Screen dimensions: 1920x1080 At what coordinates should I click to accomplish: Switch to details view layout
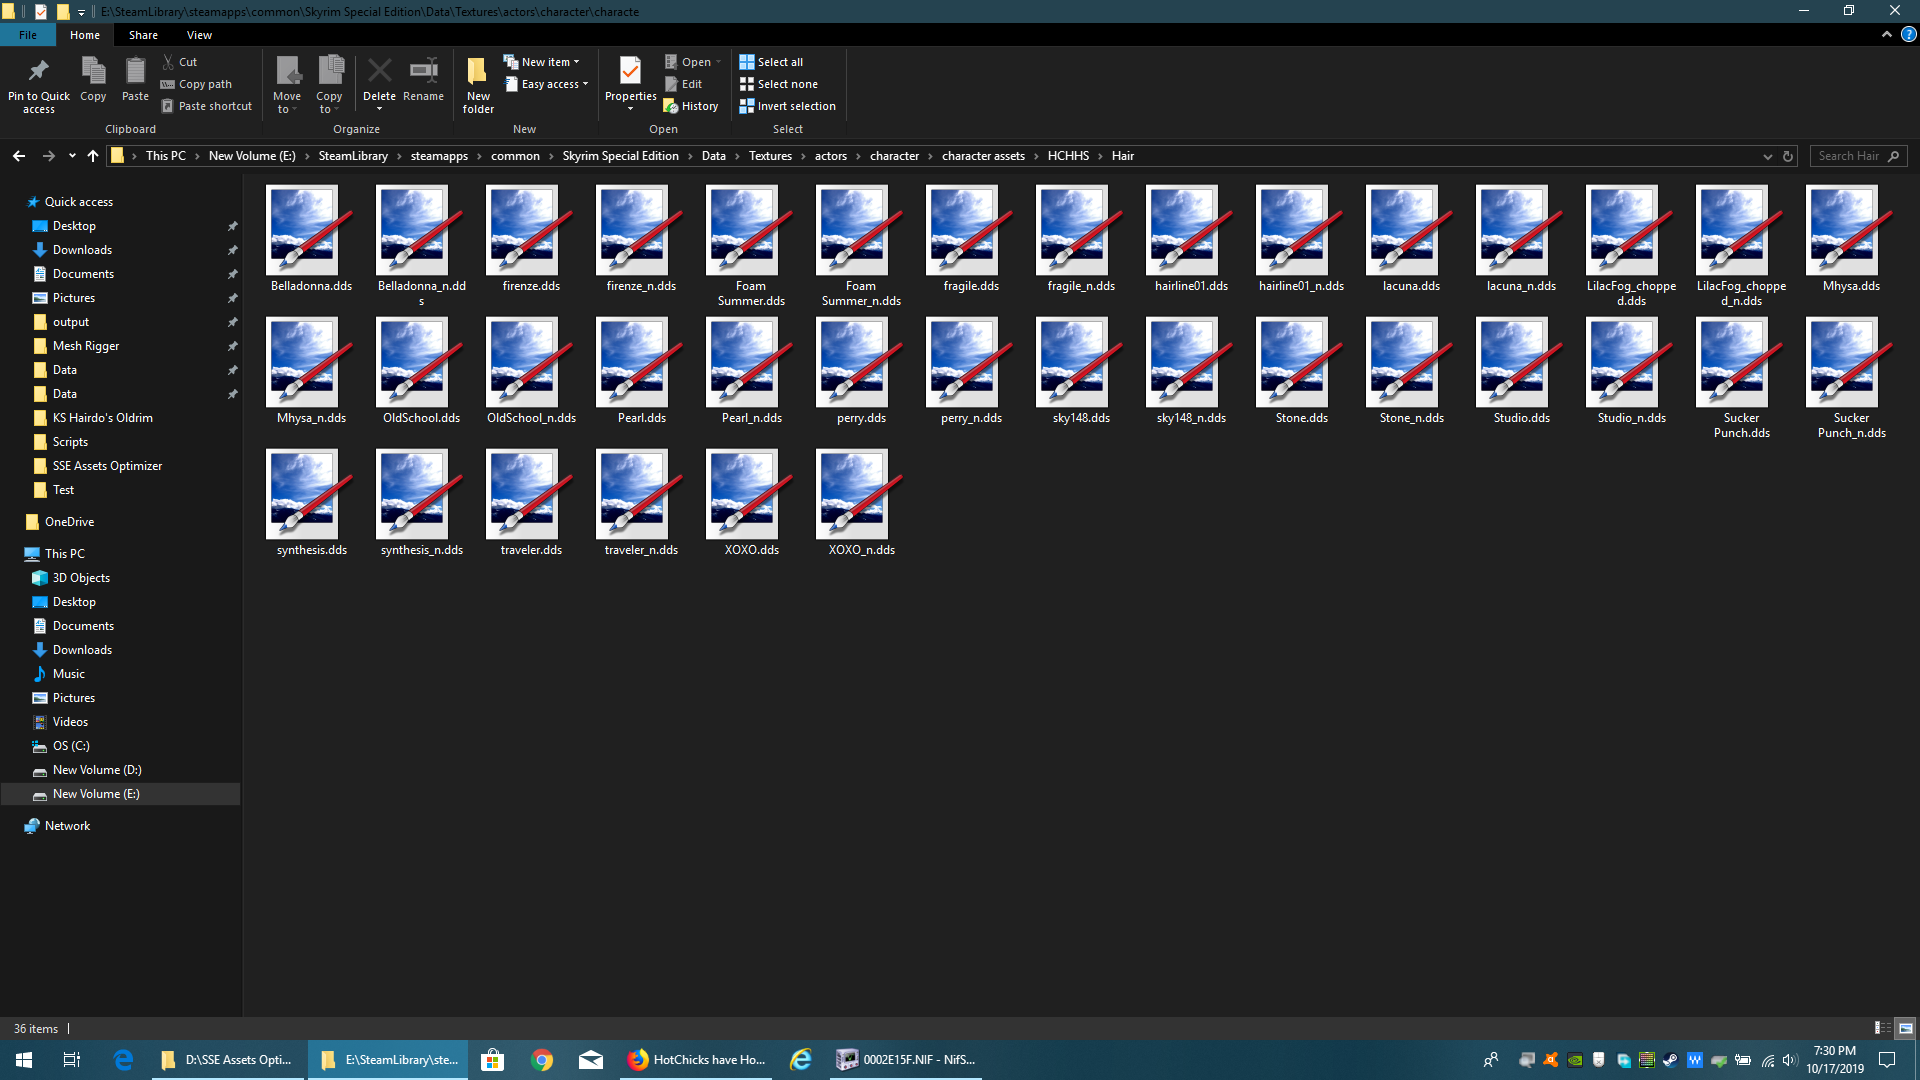click(1882, 1028)
